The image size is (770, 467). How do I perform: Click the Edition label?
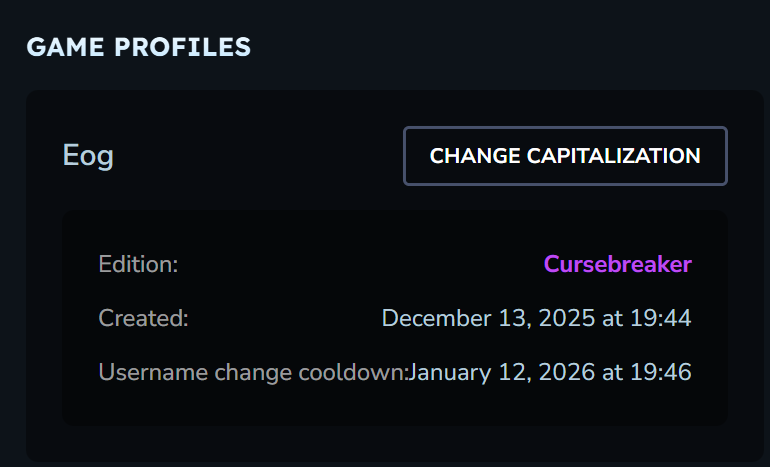coord(138,265)
